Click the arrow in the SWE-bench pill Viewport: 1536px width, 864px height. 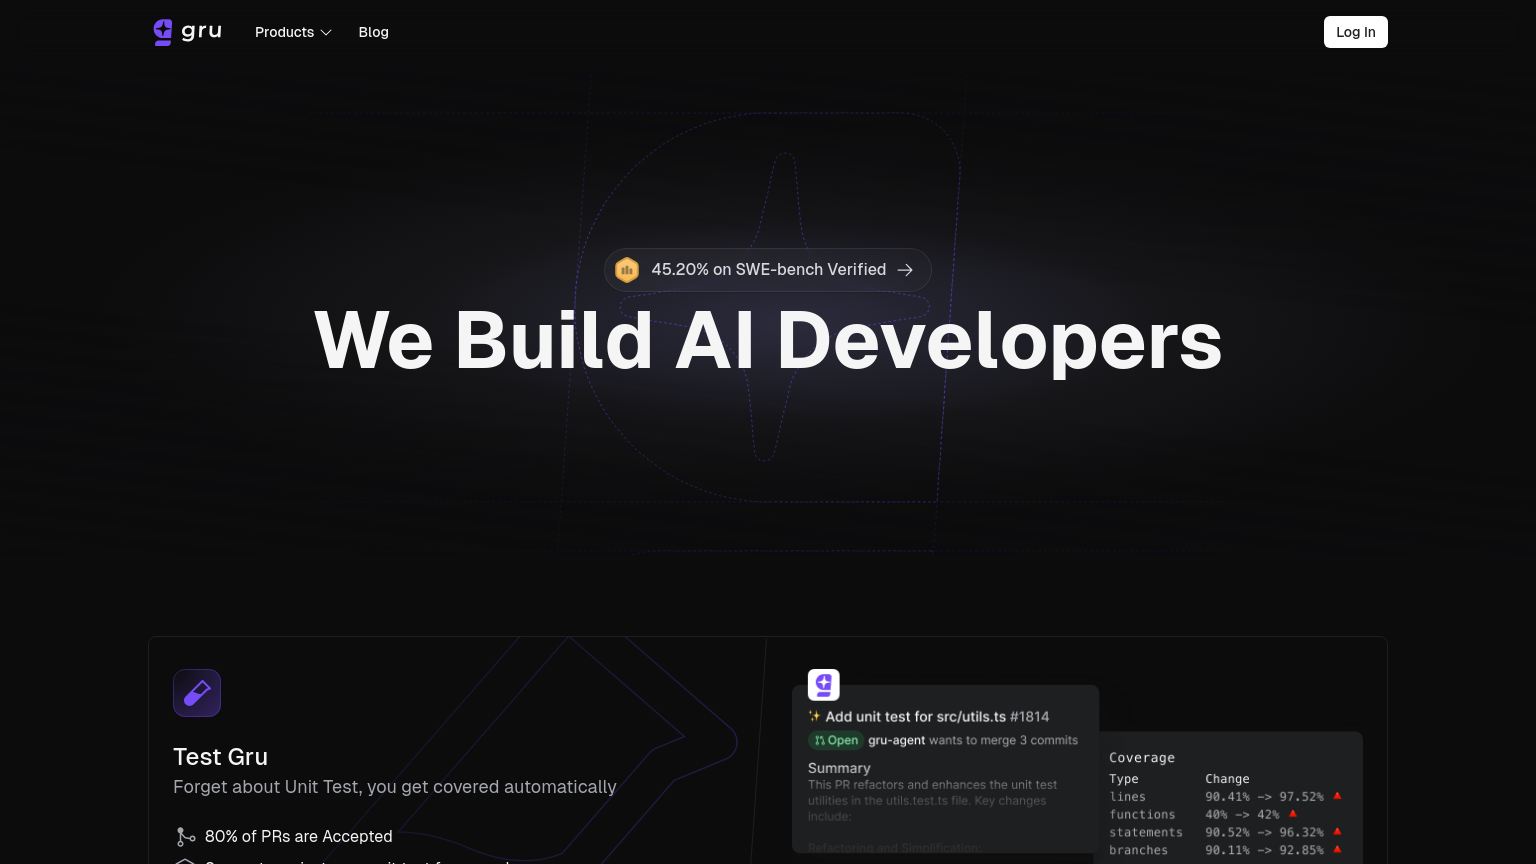905,270
